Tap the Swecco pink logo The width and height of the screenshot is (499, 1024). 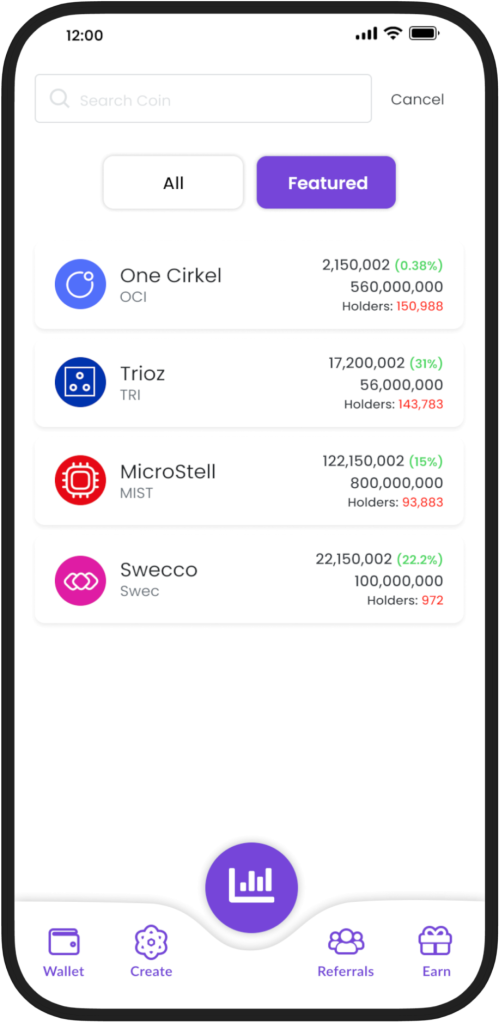[80, 581]
